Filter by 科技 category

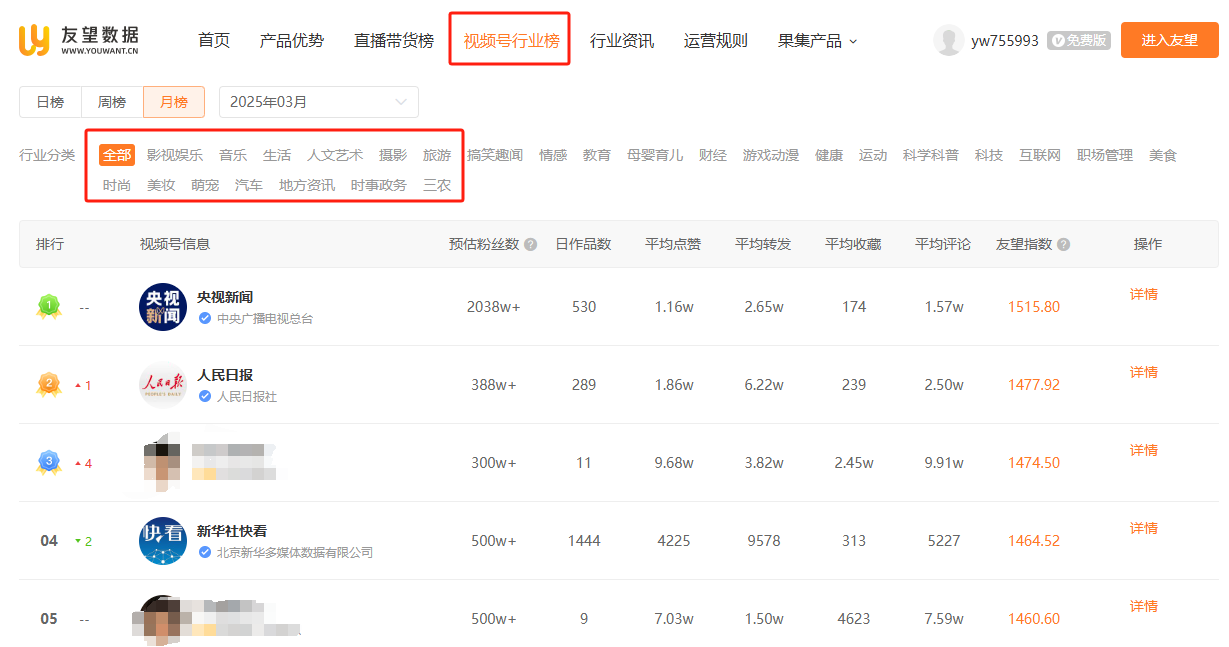point(989,155)
